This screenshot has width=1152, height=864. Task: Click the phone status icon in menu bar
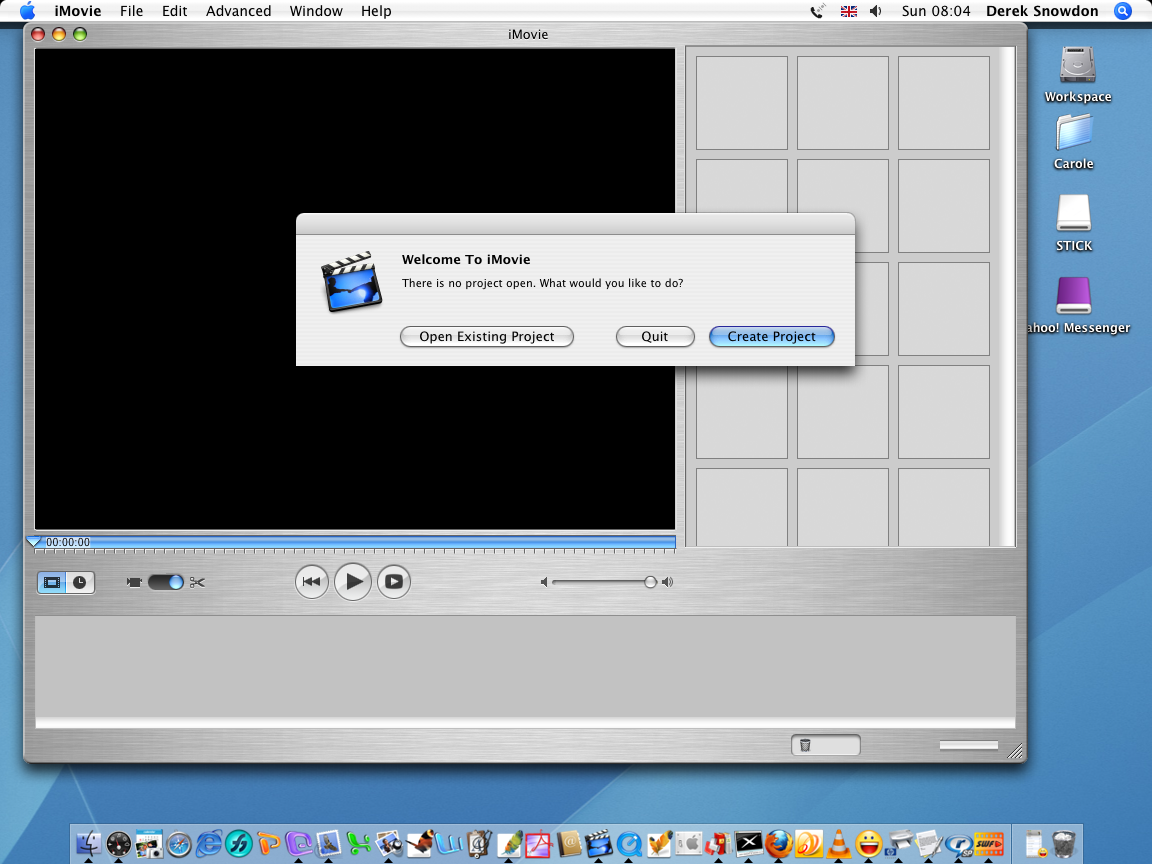click(x=818, y=11)
